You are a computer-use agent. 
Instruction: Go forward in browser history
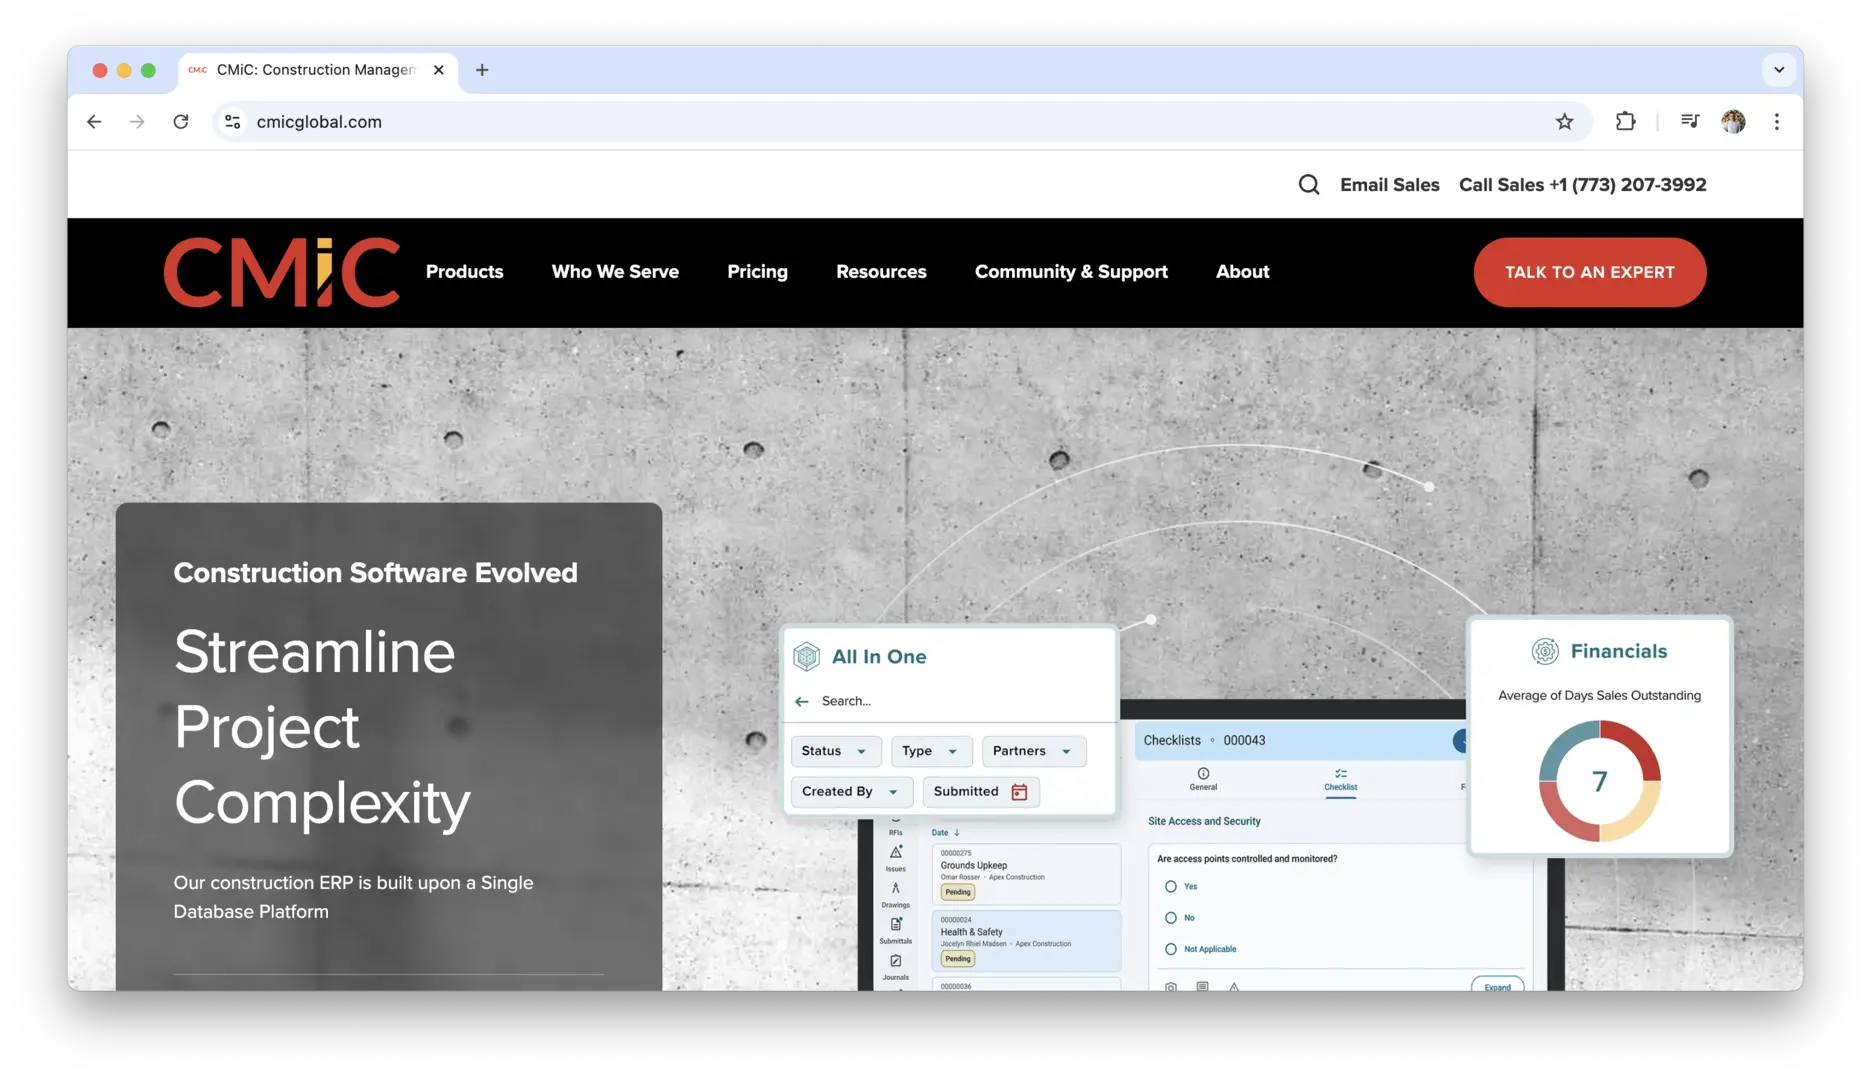click(x=137, y=122)
